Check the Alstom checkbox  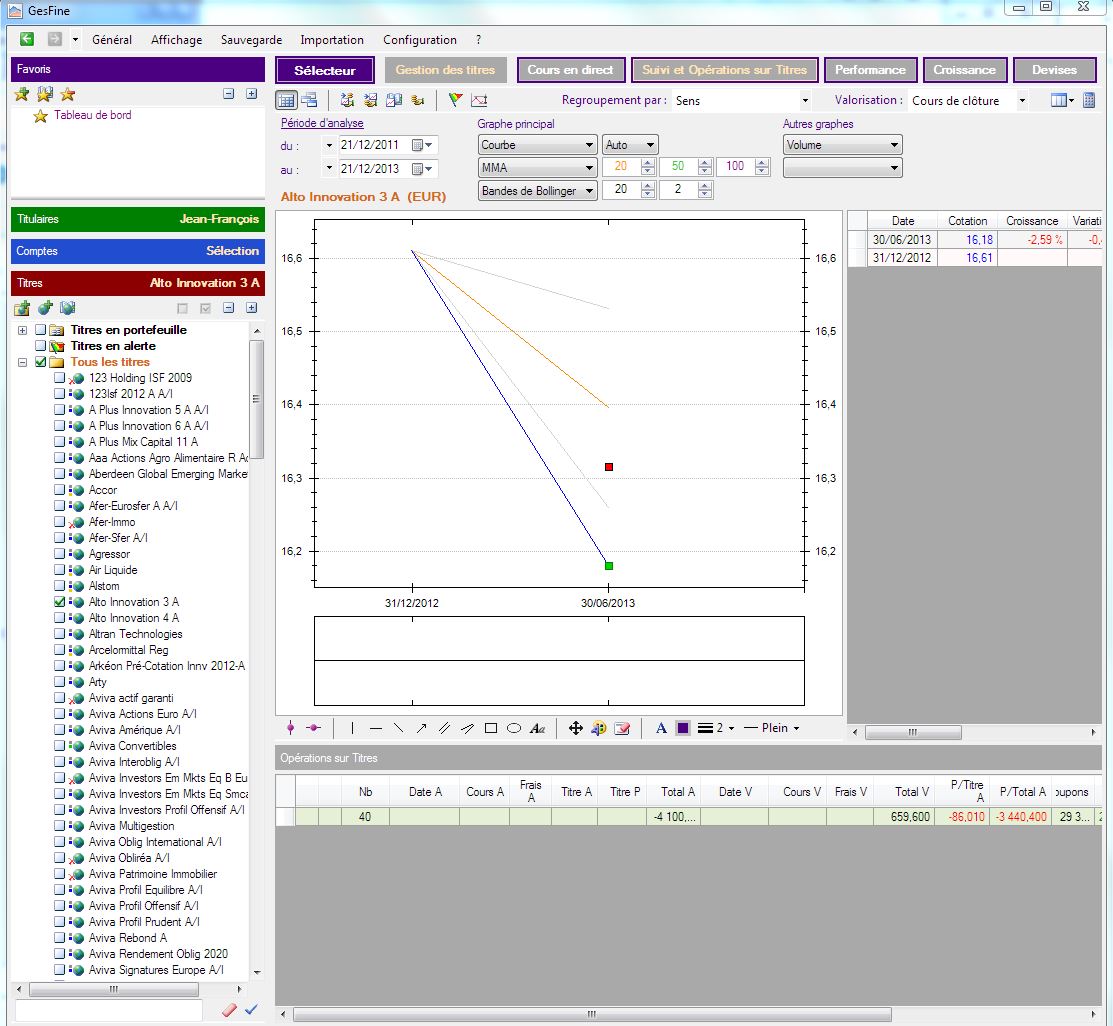click(x=60, y=586)
